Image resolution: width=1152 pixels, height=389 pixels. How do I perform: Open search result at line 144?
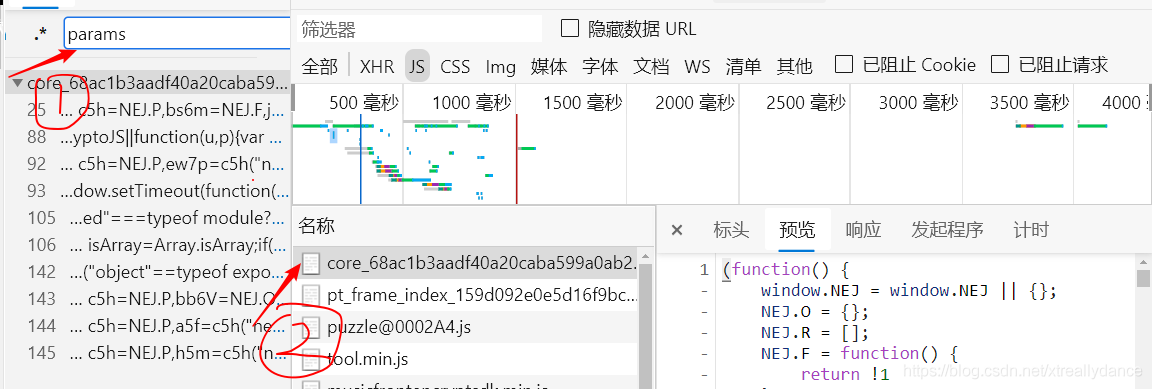(147, 326)
